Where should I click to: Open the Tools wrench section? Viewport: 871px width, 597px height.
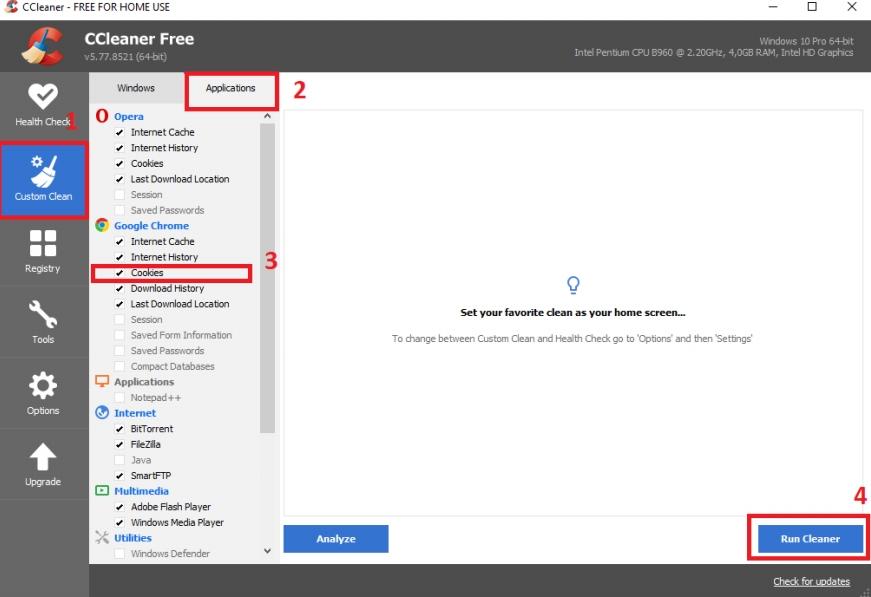click(43, 322)
